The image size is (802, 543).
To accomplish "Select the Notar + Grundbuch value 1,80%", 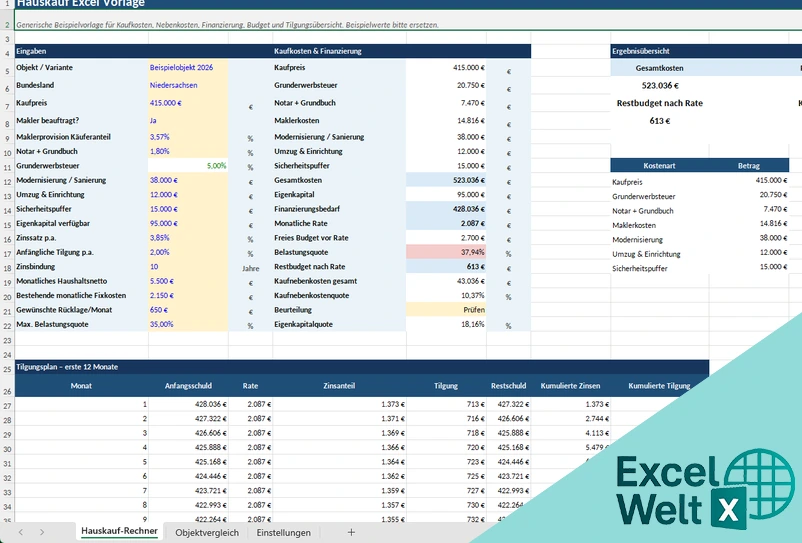I will (188, 151).
